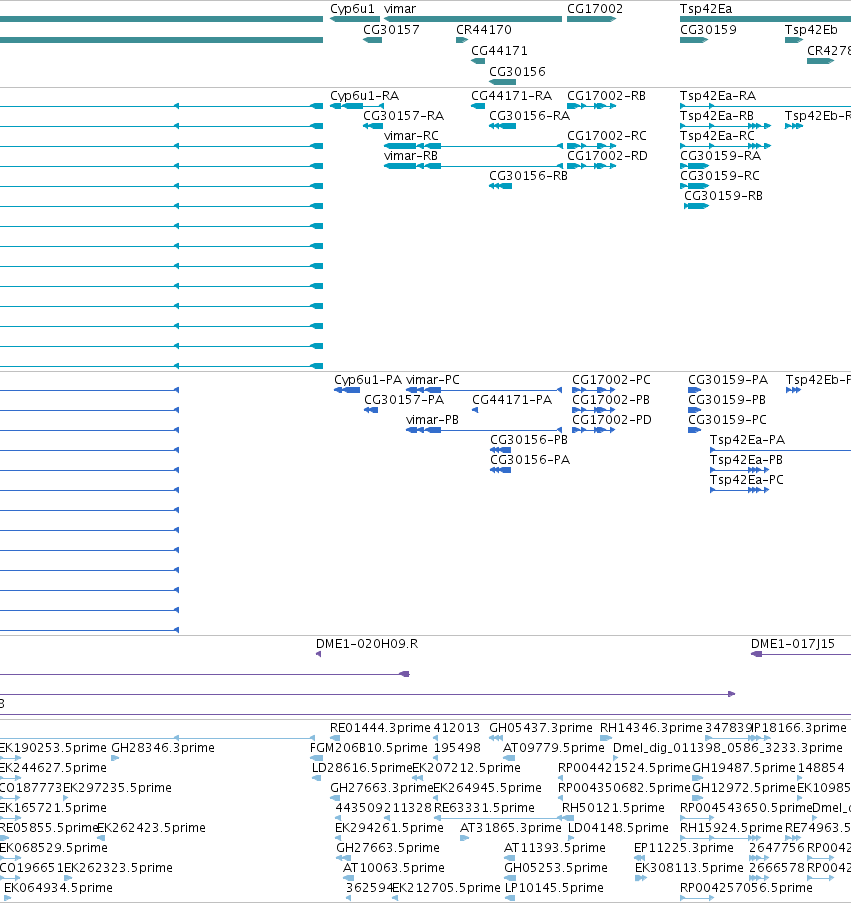Image resolution: width=851 pixels, height=903 pixels.
Task: Open the CG30159-RB transcript label
Action: [x=723, y=196]
